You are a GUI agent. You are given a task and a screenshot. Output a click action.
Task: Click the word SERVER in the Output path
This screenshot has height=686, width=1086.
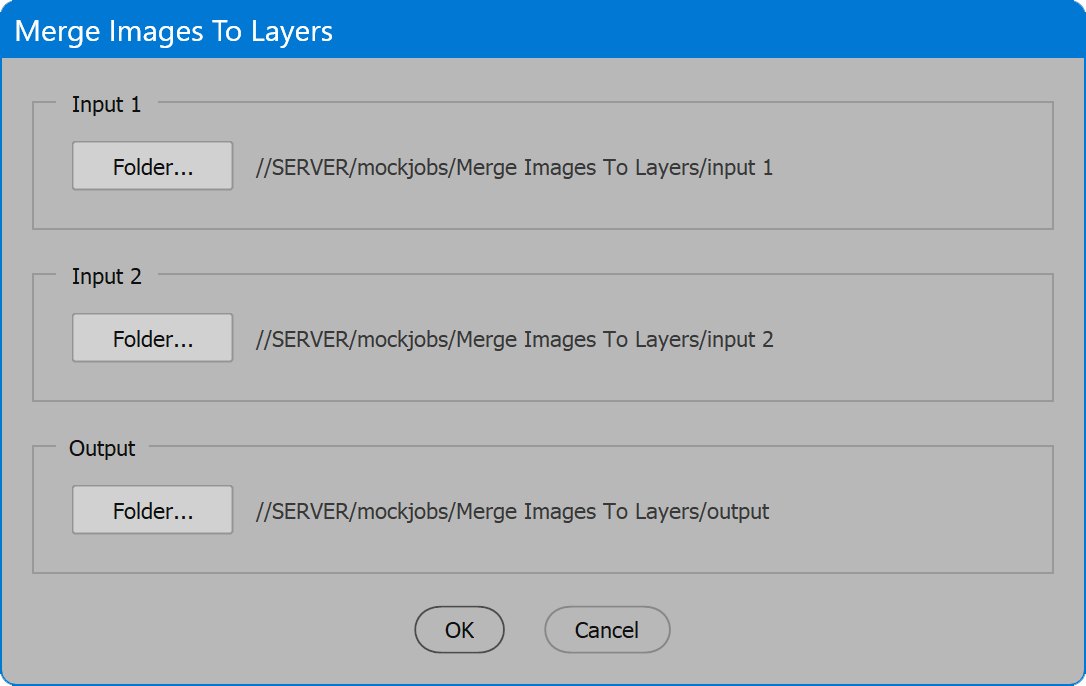pos(308,512)
